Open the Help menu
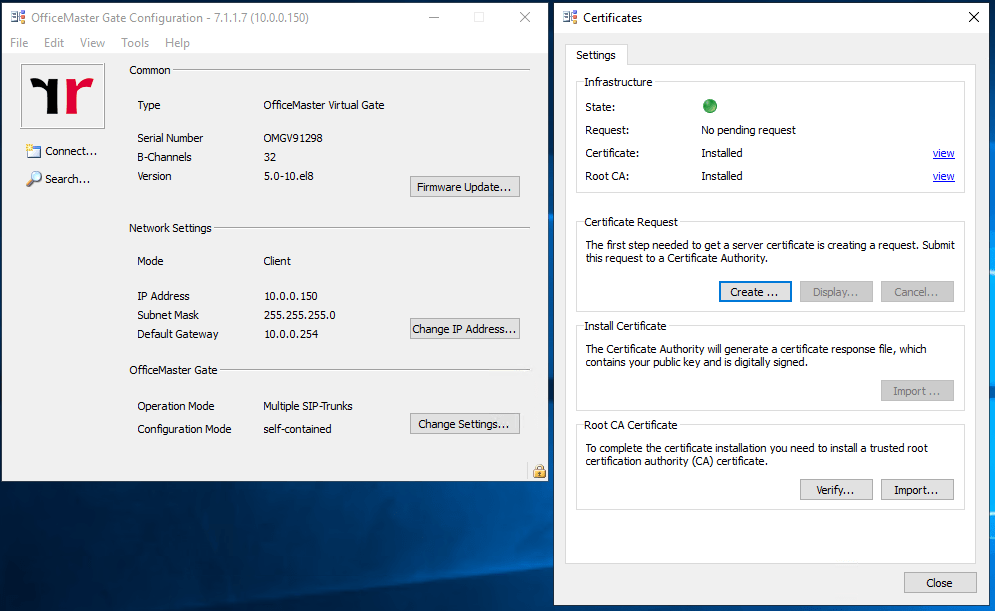The image size is (995, 611). pos(177,43)
